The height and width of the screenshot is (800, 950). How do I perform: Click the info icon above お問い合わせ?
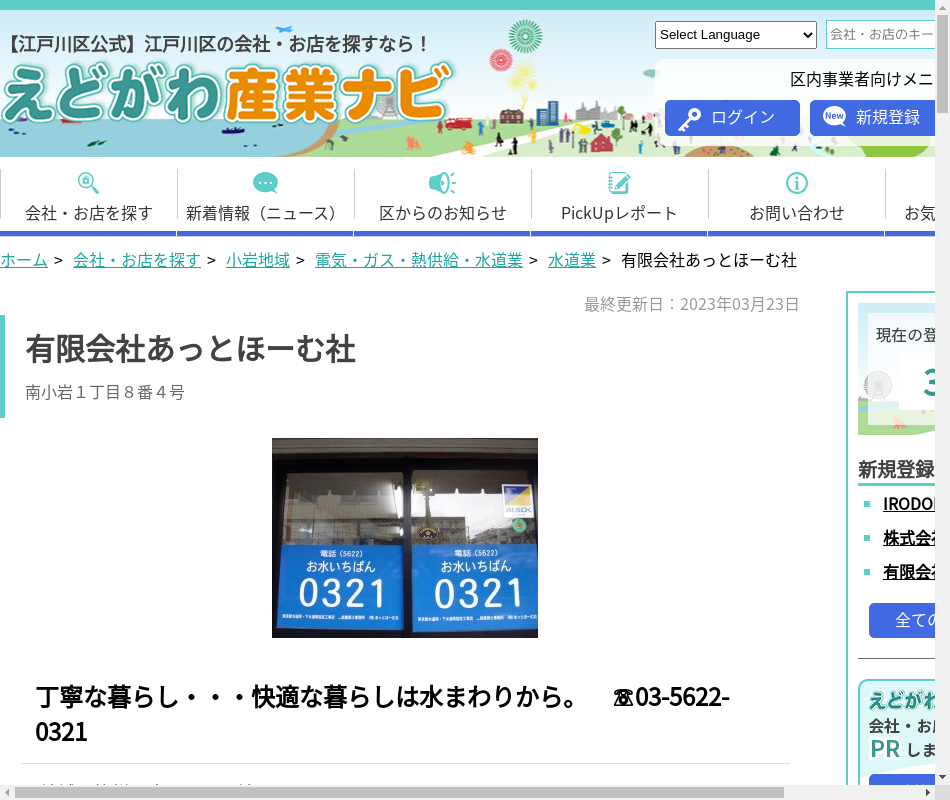point(796,183)
